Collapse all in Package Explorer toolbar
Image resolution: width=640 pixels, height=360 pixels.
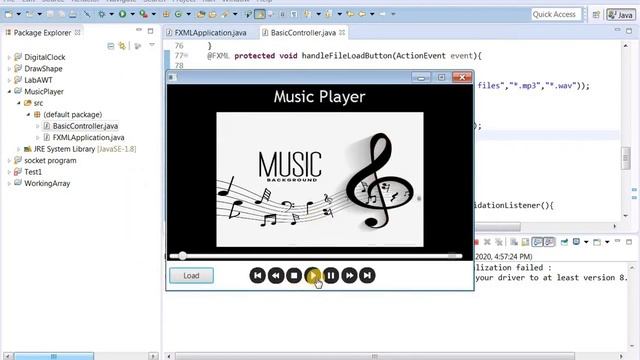(x=111, y=46)
